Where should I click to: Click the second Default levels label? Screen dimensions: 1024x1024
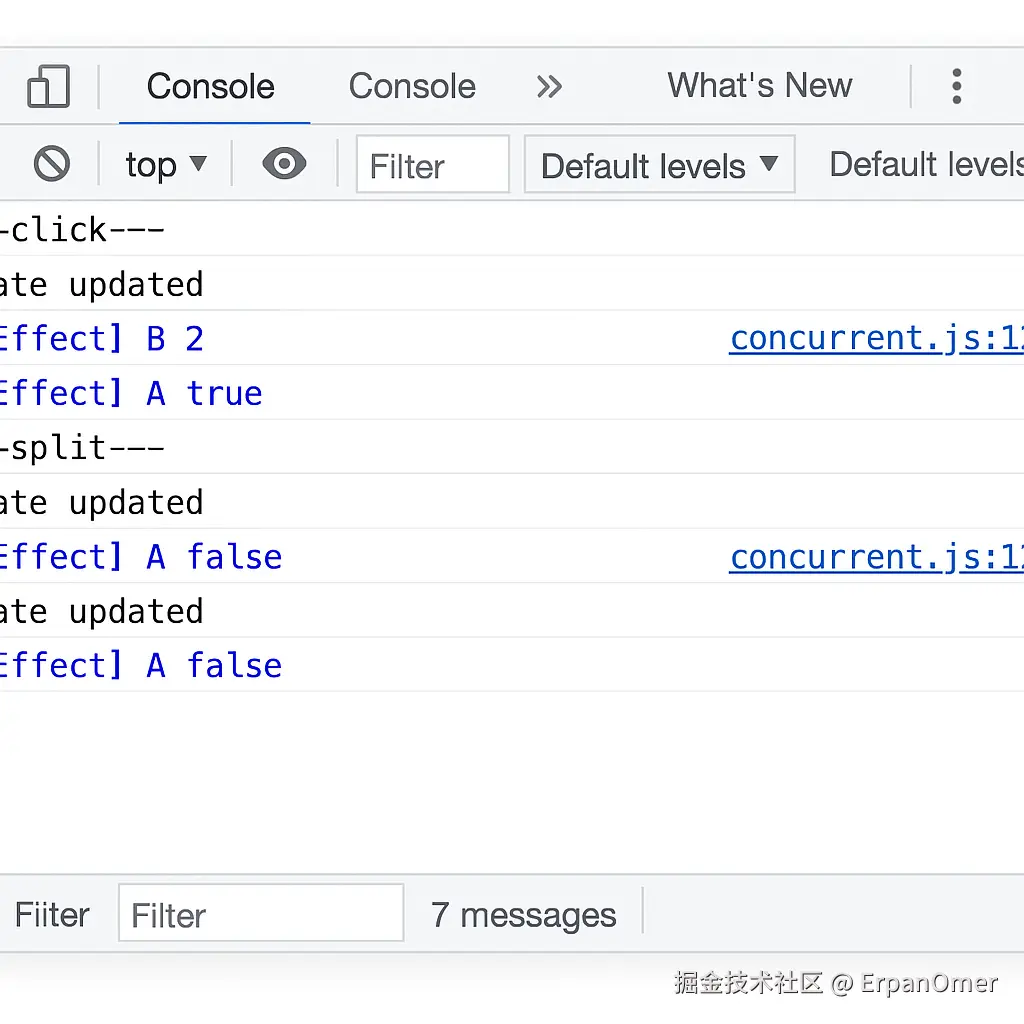pyautogui.click(x=925, y=165)
